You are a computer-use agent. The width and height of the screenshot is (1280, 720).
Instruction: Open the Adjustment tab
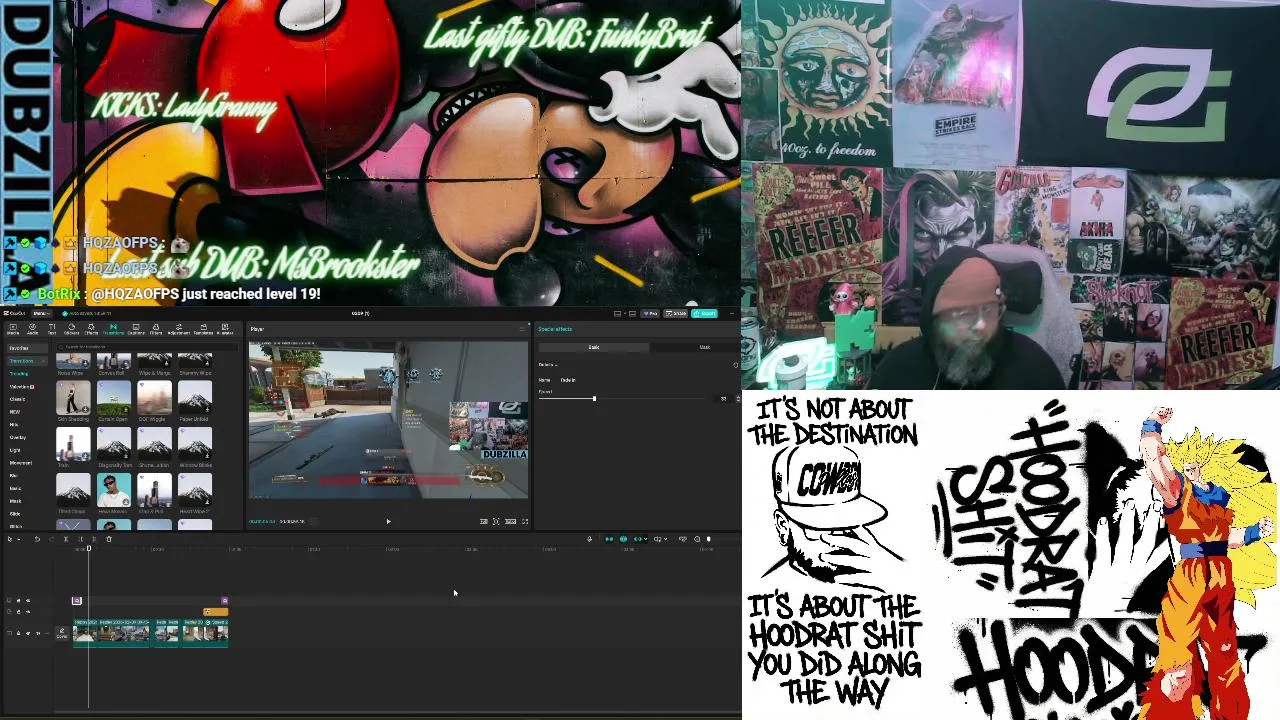click(179, 330)
